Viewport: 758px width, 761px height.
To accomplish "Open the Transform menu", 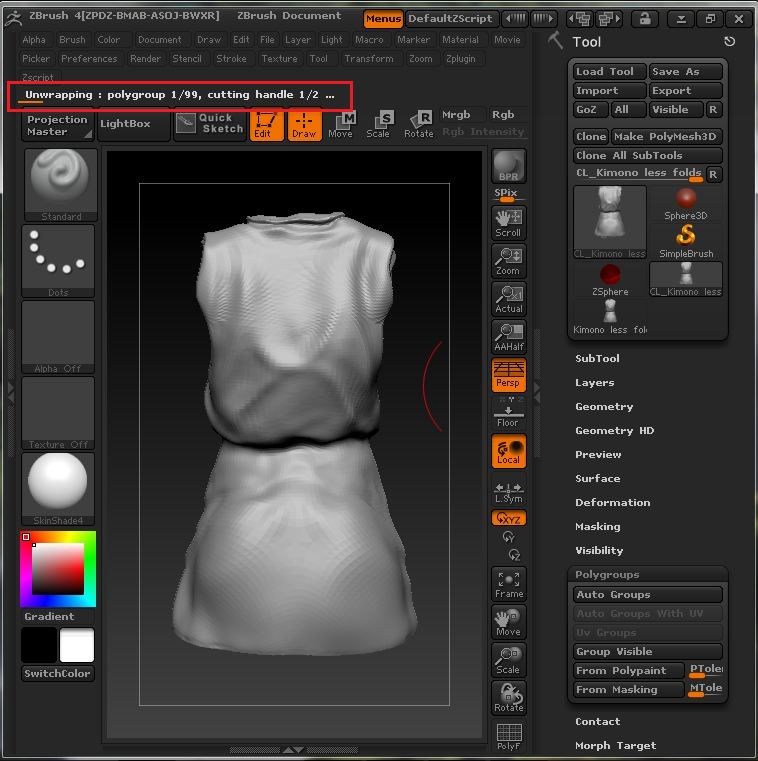I will tap(369, 59).
